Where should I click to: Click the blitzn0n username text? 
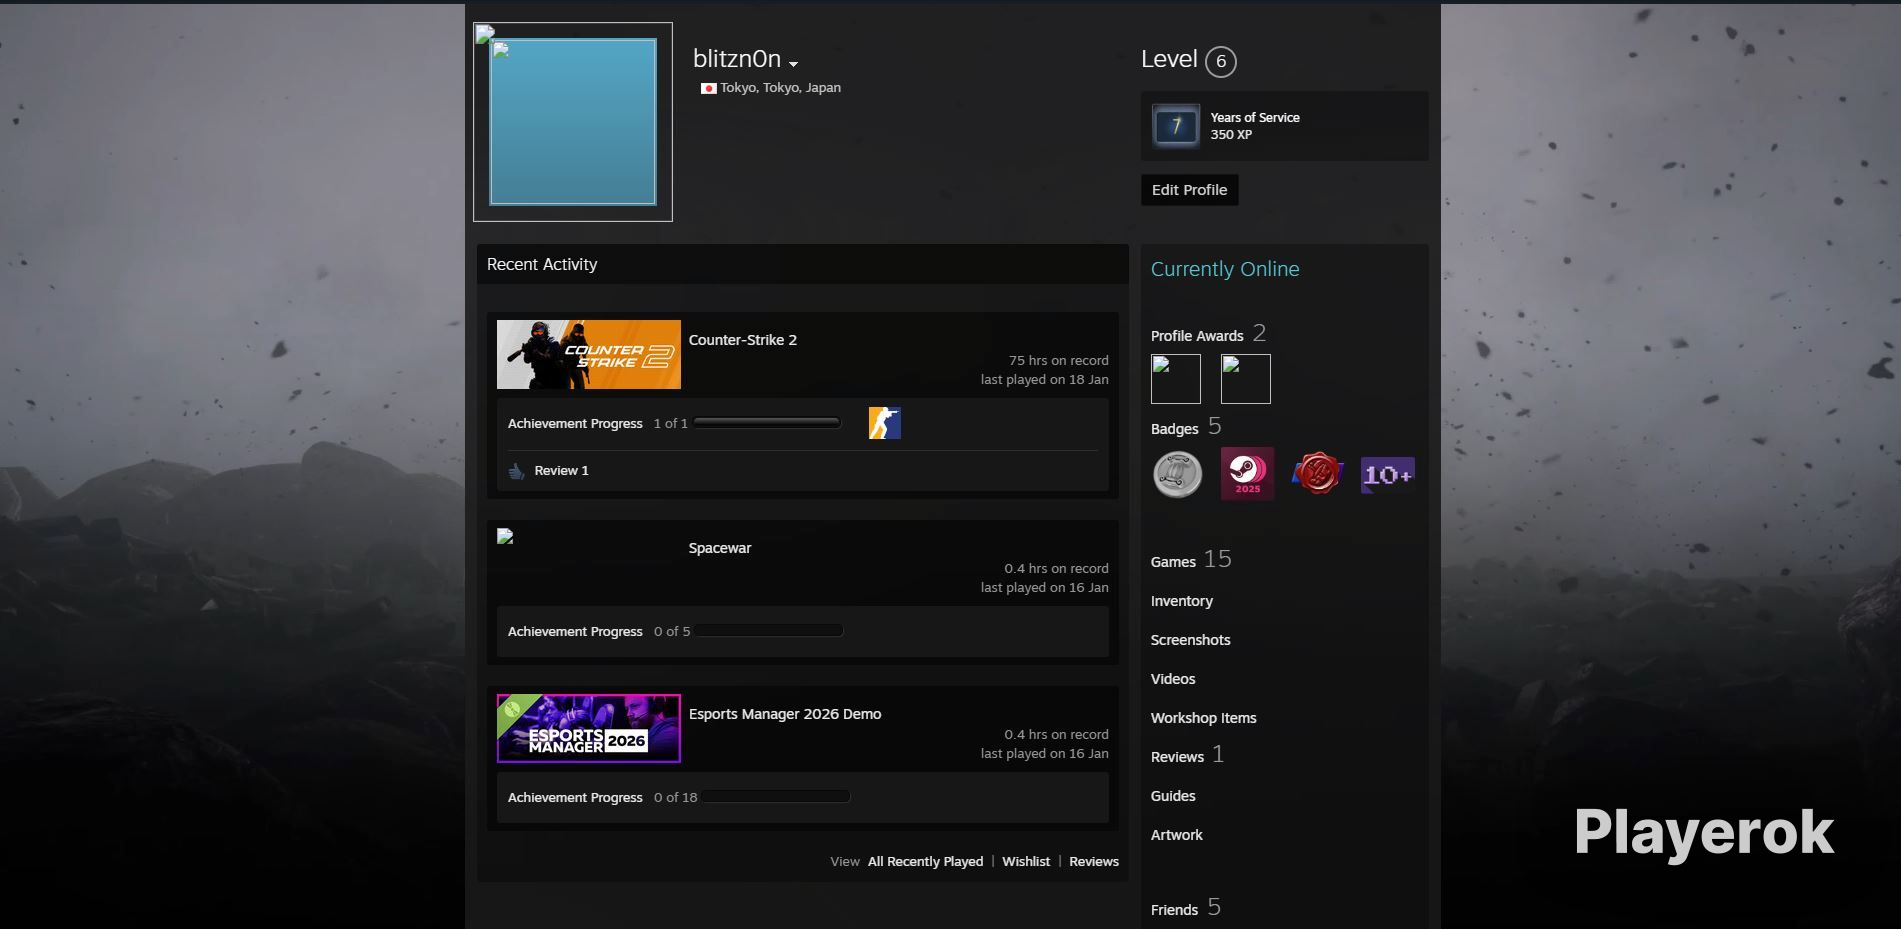[737, 59]
